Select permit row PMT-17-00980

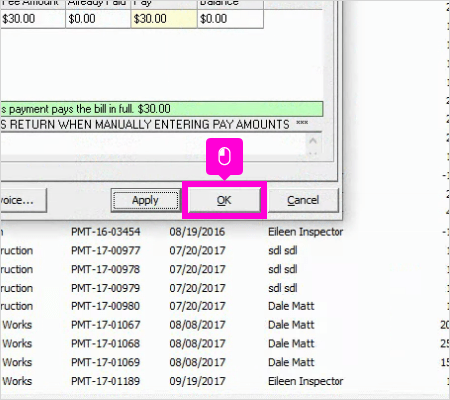click(x=225, y=306)
